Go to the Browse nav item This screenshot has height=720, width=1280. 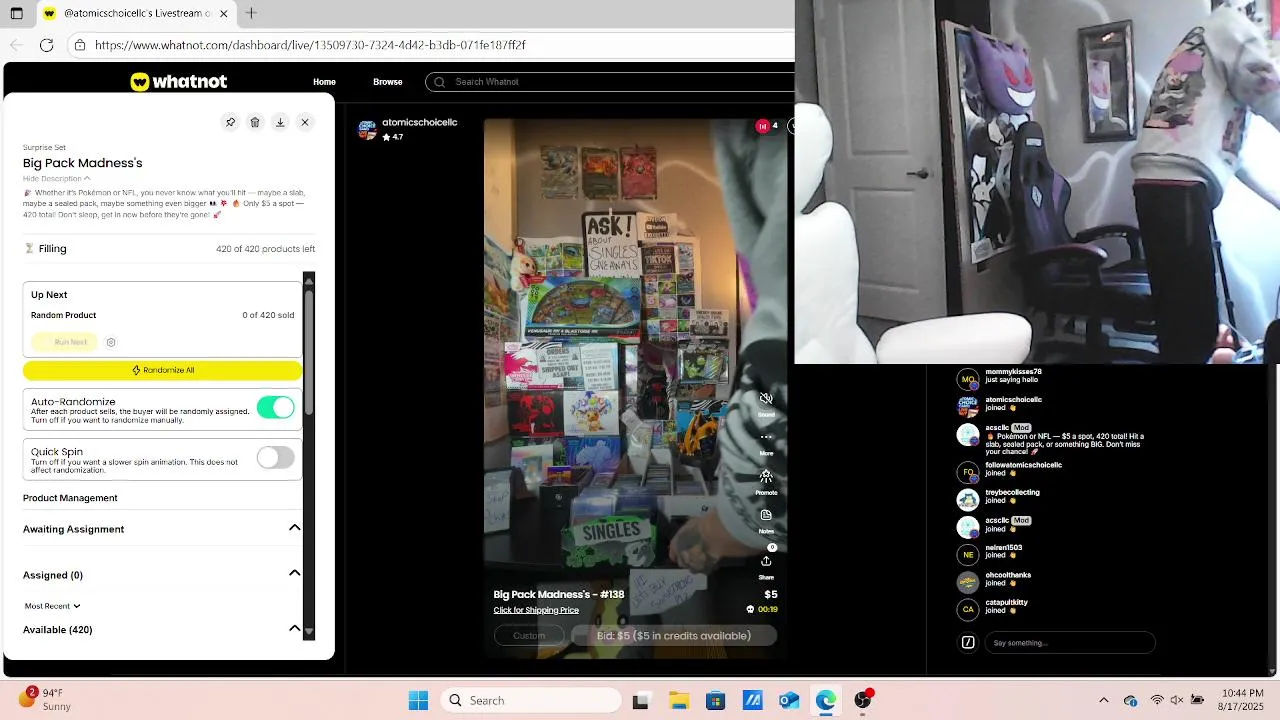pyautogui.click(x=388, y=82)
